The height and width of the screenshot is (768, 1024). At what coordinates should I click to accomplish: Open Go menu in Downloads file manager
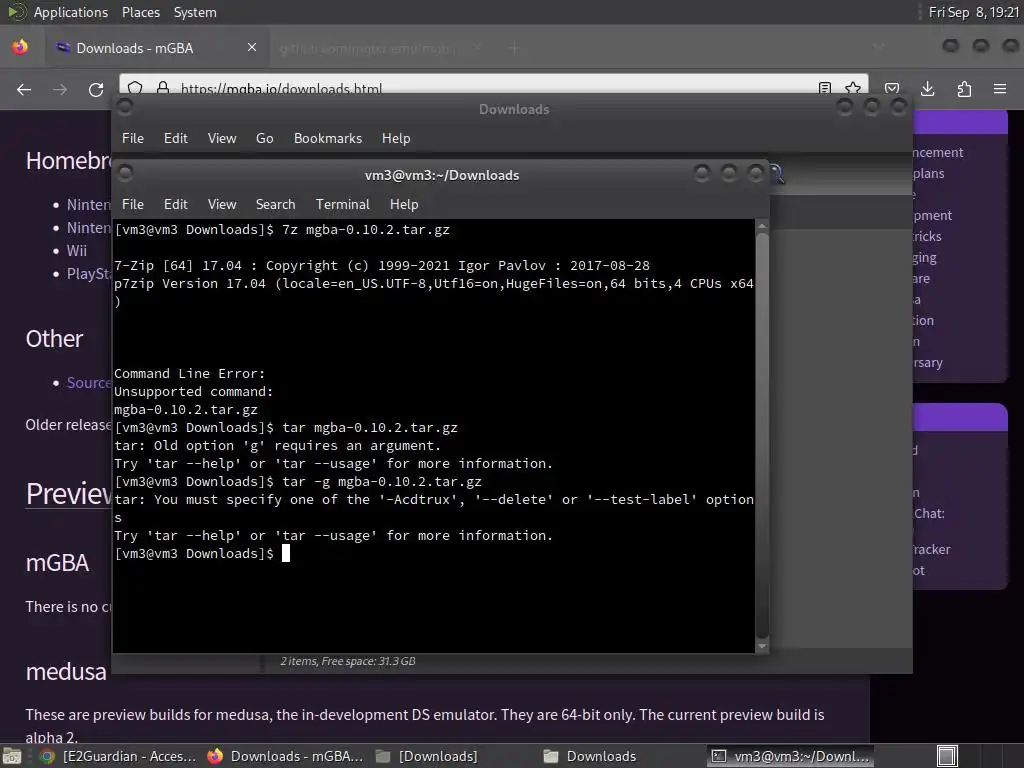[264, 138]
